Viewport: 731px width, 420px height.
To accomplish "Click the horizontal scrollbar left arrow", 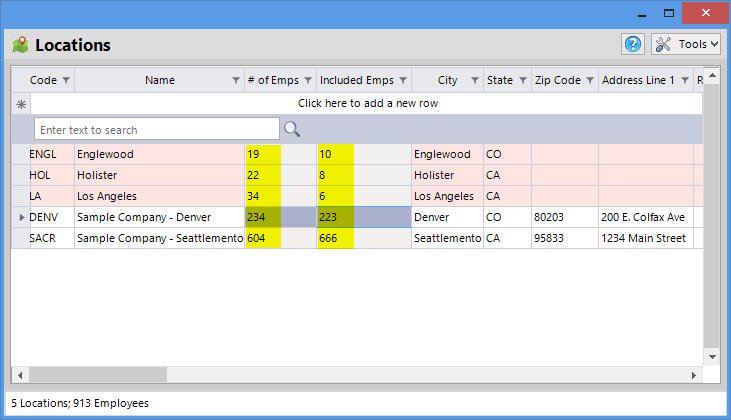I will coord(20,375).
